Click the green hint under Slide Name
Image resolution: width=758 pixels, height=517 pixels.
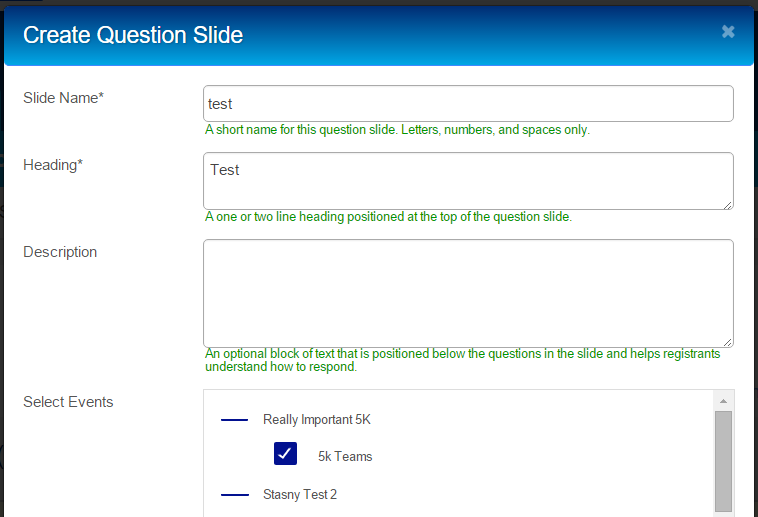(x=397, y=130)
